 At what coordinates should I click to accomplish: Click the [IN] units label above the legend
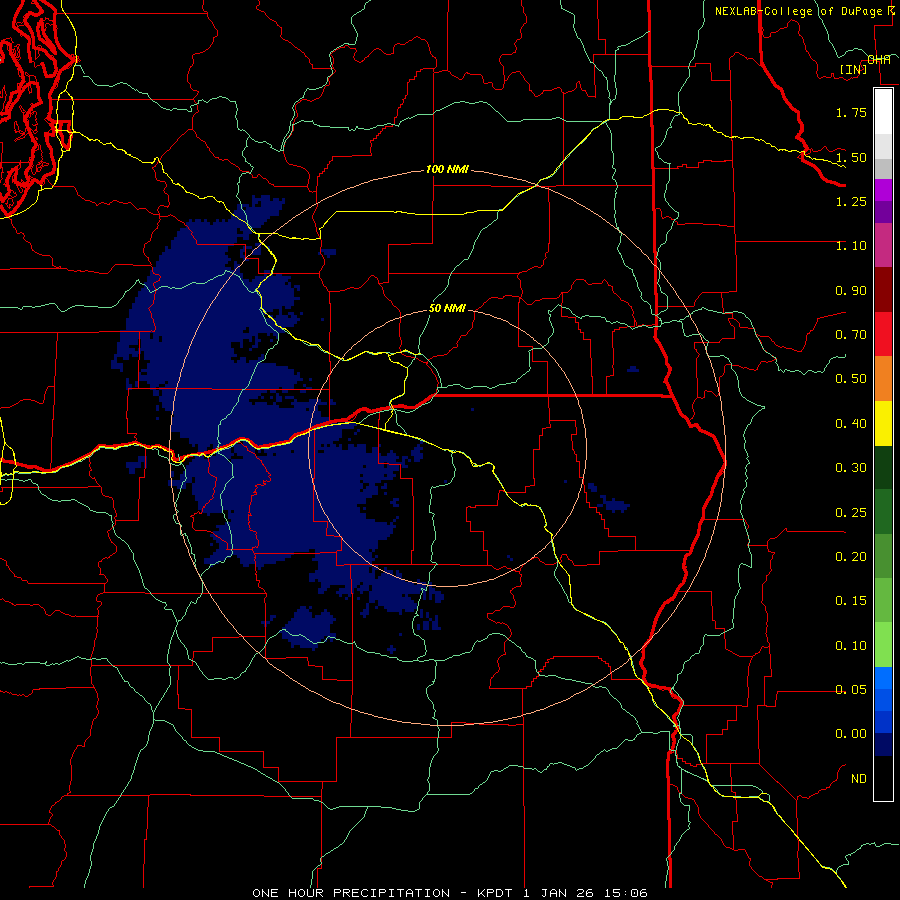[853, 69]
